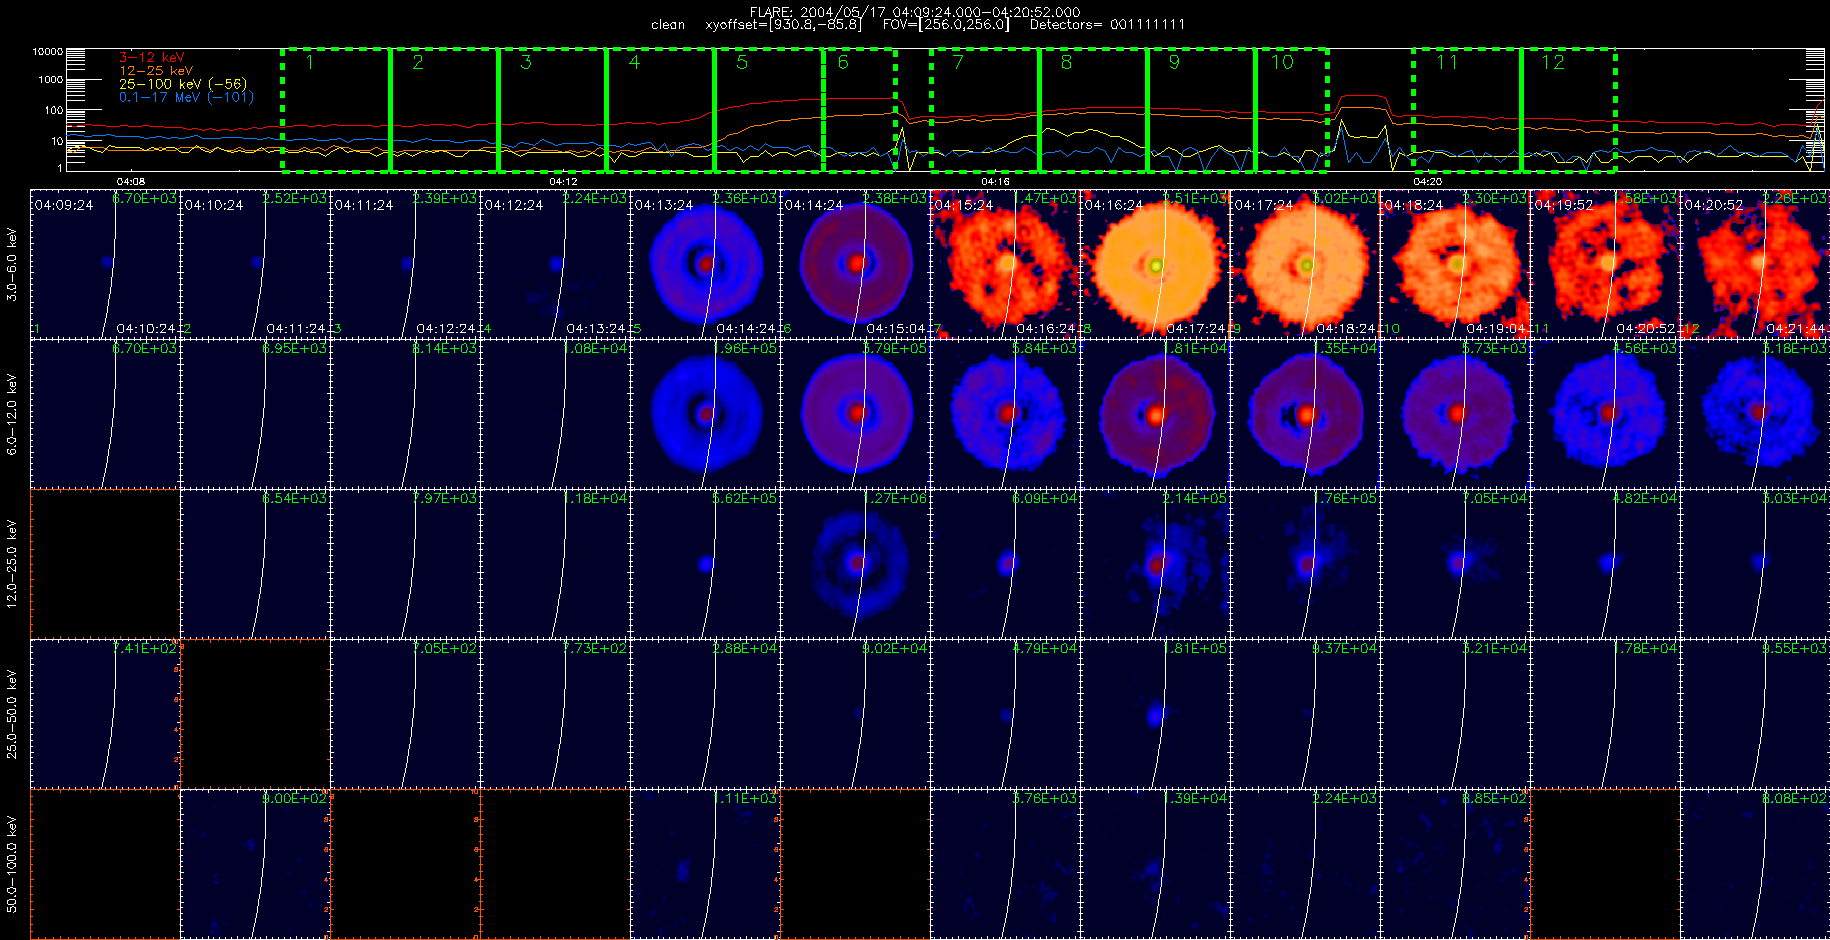Image resolution: width=1830 pixels, height=940 pixels.
Task: Click the 3.0-6.0 keV row axis label
Action: click(12, 264)
